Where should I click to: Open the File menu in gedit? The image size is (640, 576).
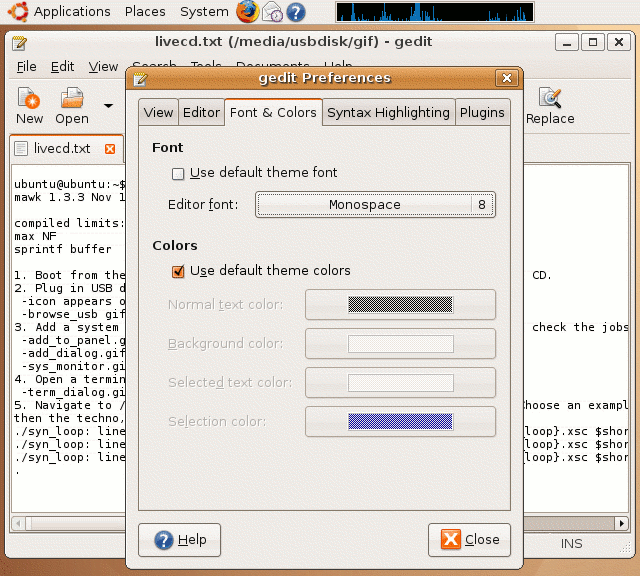point(27,67)
